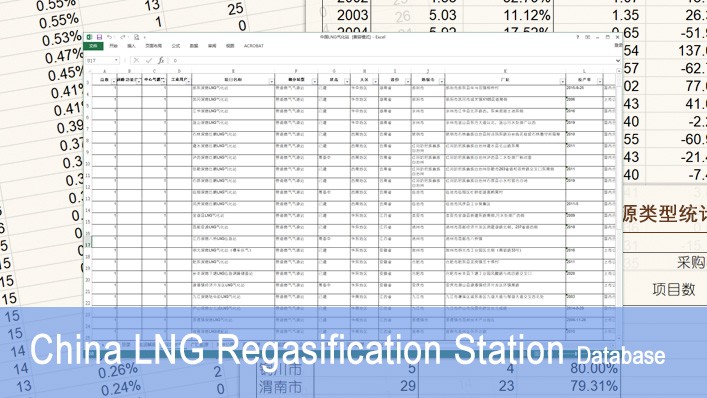
Task: Click the Excel logo icon in title bar
Action: [89, 37]
